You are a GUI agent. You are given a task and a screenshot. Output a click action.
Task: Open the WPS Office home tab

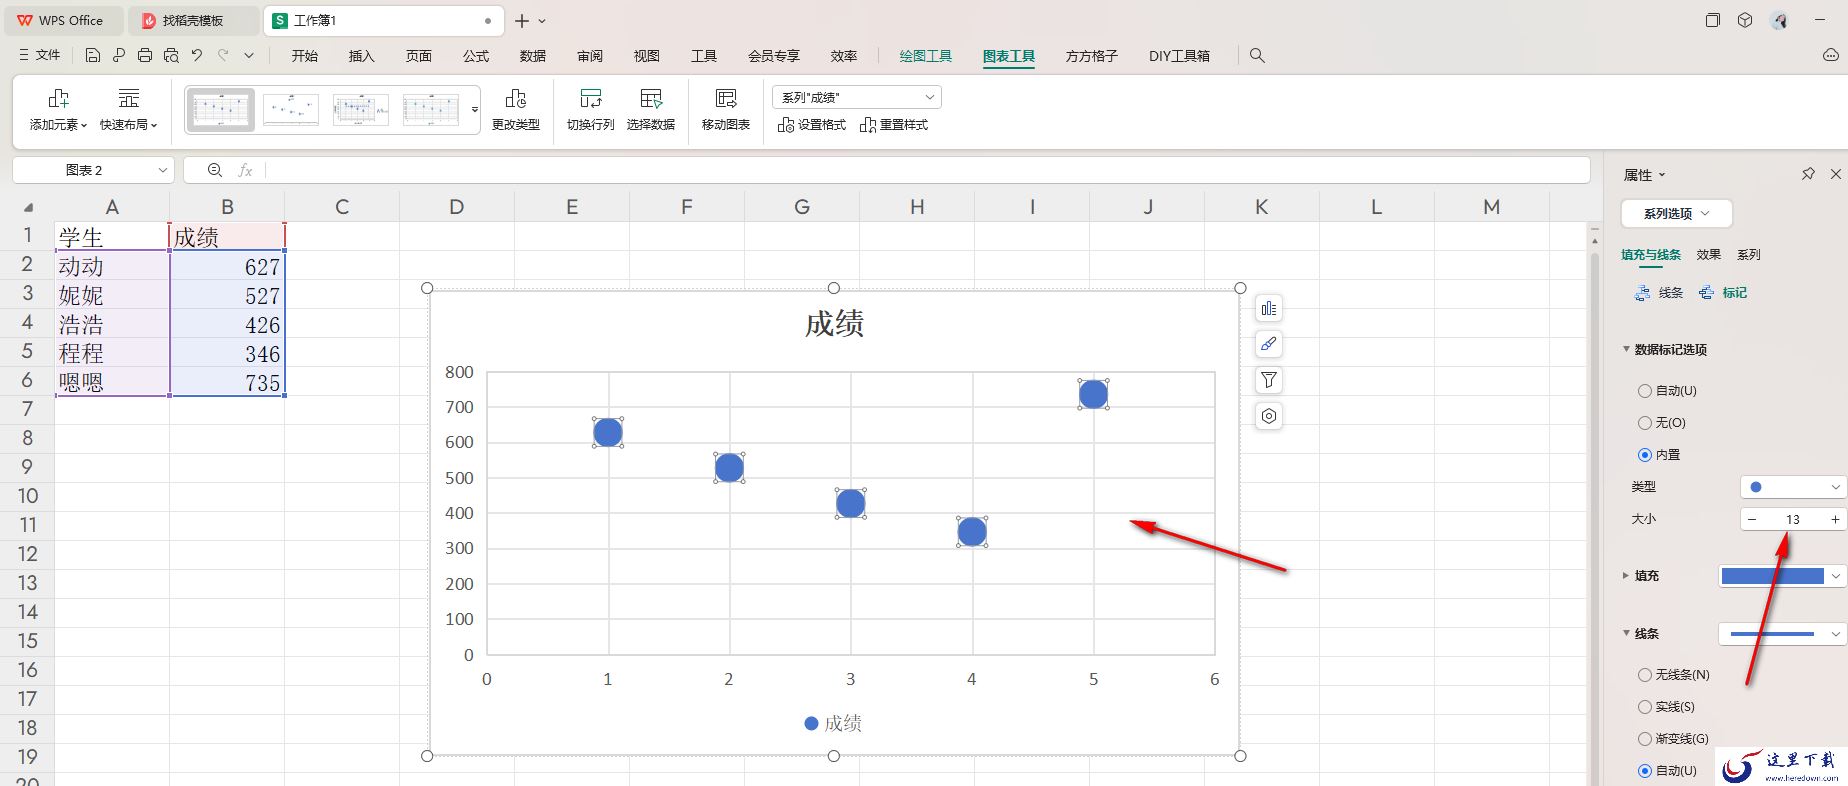[62, 20]
